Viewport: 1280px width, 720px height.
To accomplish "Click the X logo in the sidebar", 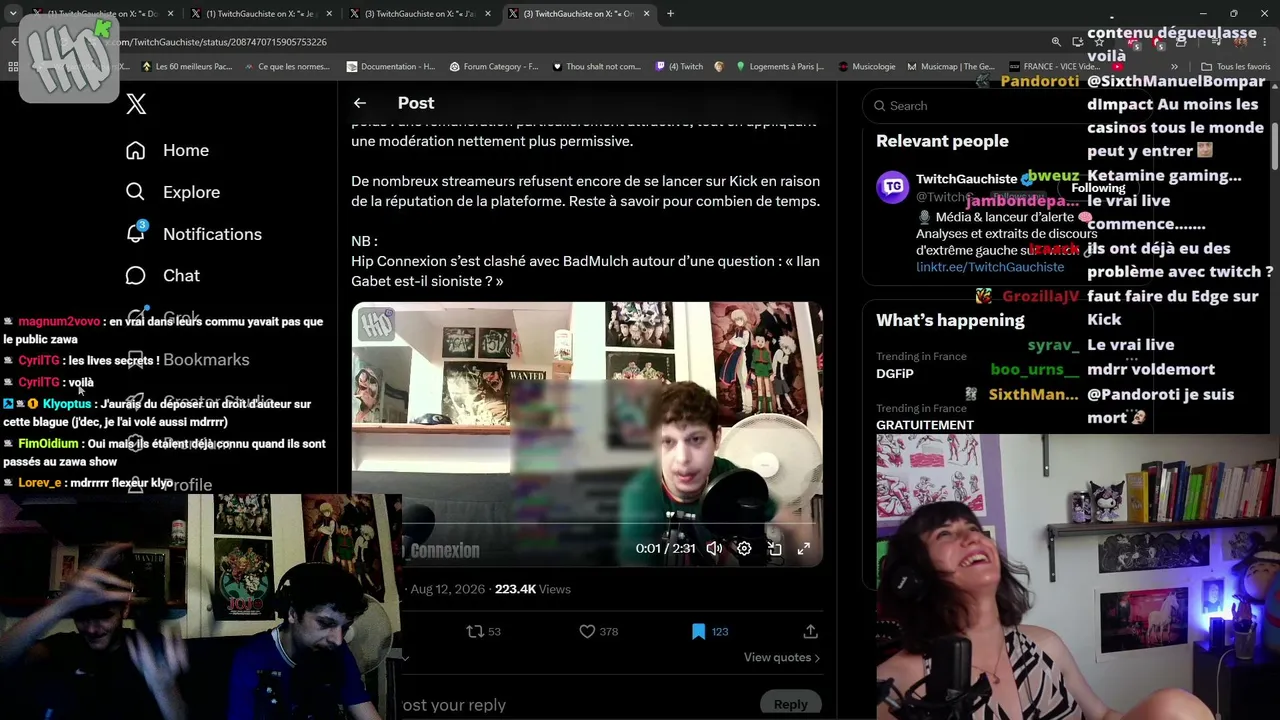I will coord(137,104).
